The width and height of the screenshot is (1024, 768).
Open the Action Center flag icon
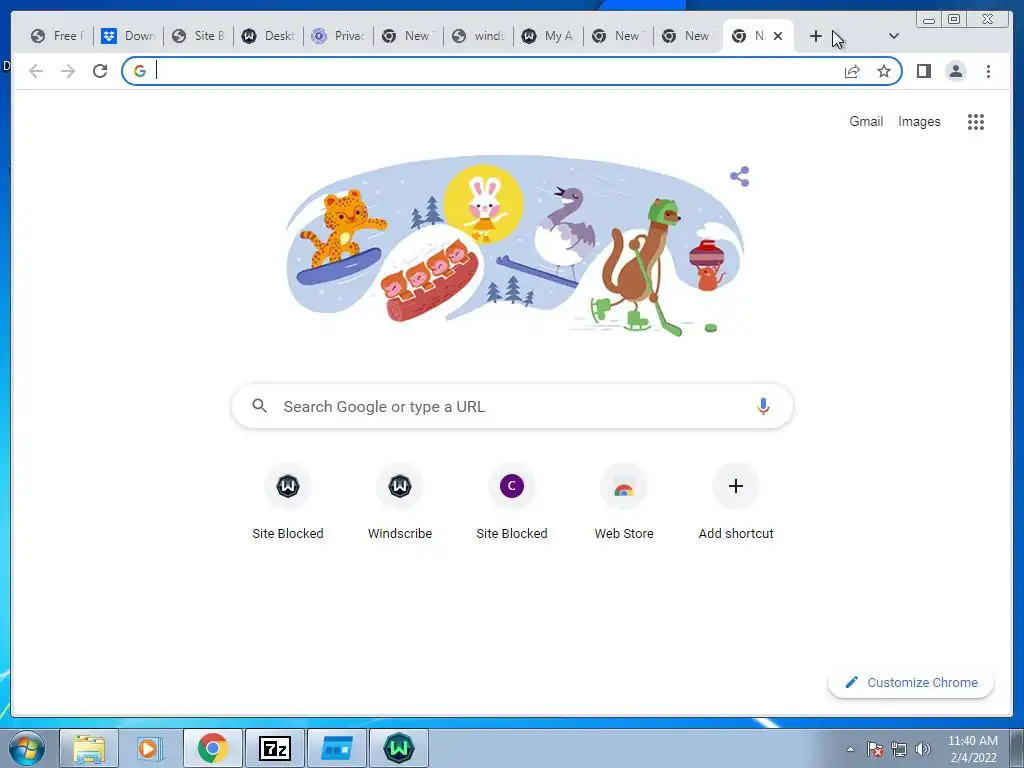pyautogui.click(x=874, y=749)
